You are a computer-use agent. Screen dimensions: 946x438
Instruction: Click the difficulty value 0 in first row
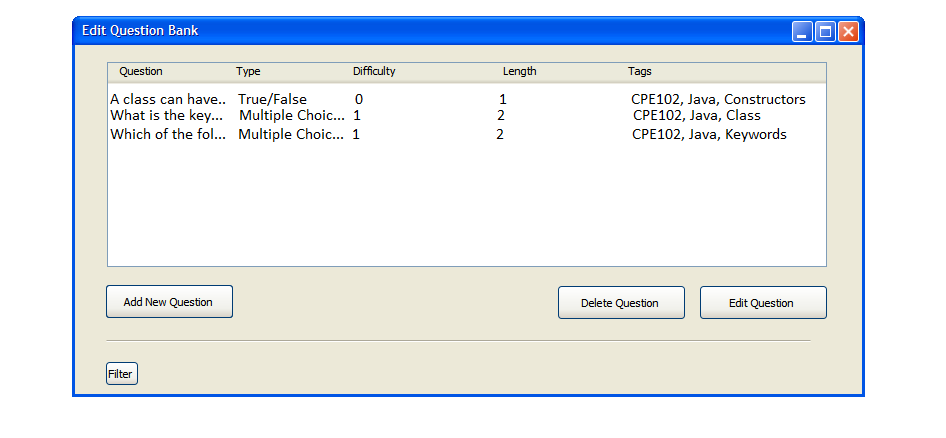(x=359, y=100)
